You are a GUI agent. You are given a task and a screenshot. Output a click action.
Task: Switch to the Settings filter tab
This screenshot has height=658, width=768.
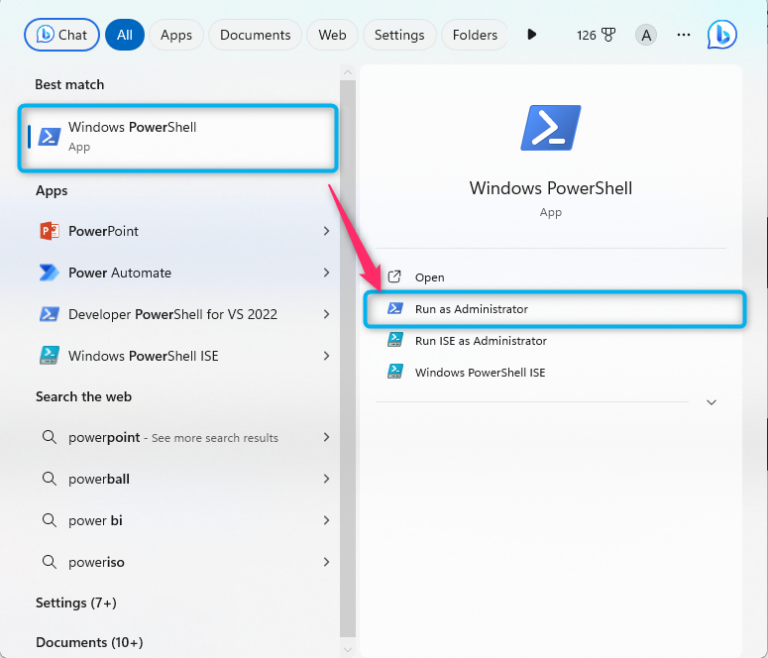[x=399, y=35]
